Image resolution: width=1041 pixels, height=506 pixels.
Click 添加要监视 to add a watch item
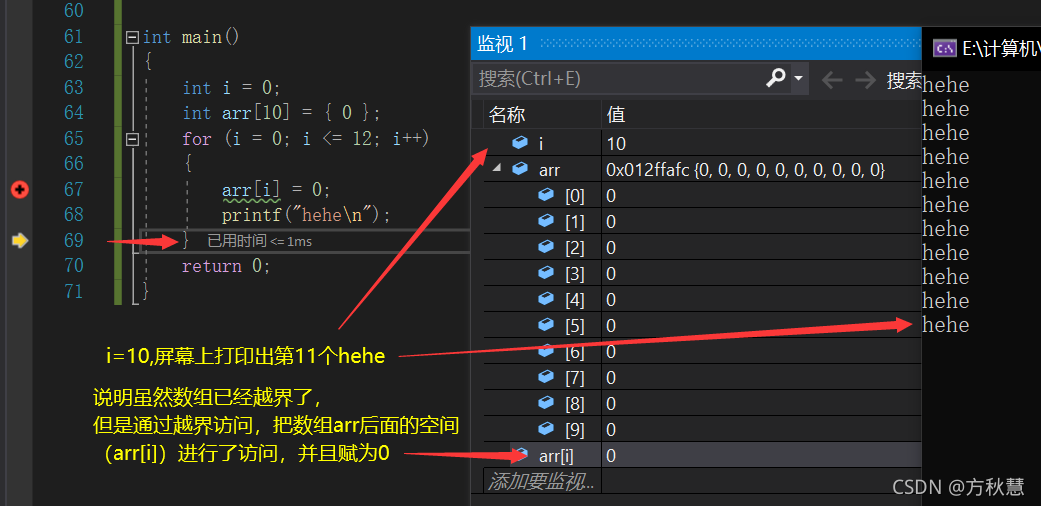coord(541,481)
